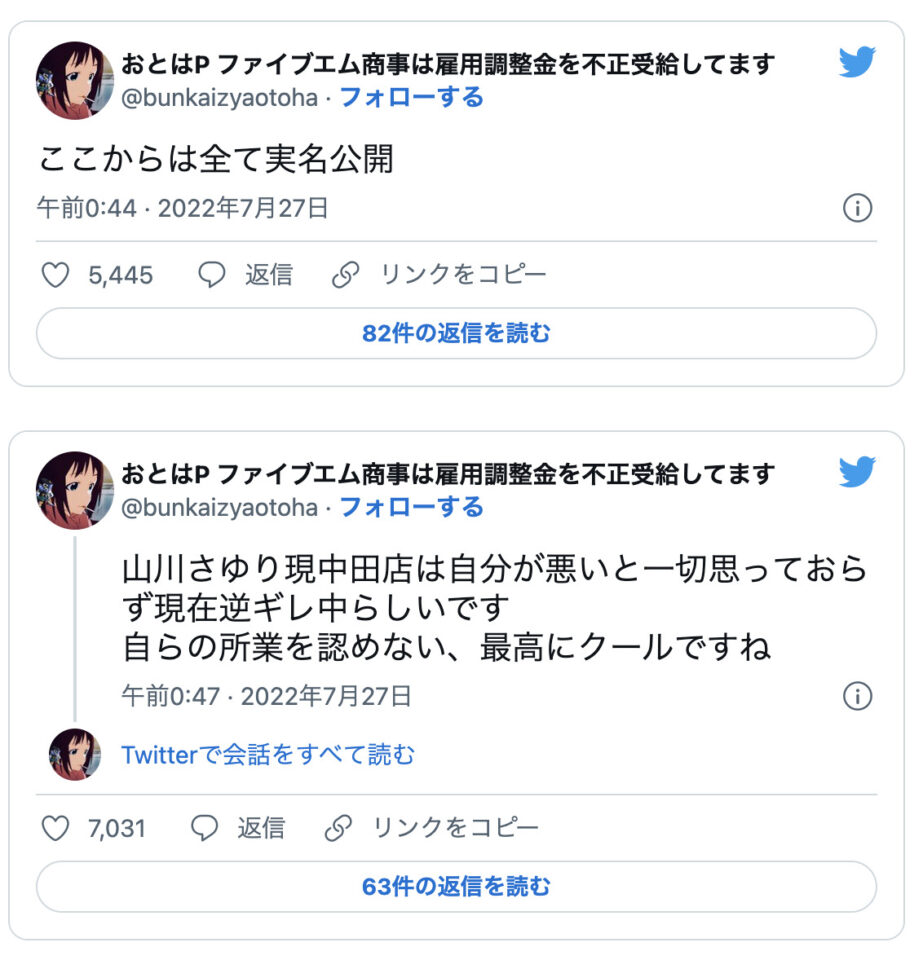Click the second tweet's large profile avatar
Screen dimensions: 923x960
pos(75,490)
